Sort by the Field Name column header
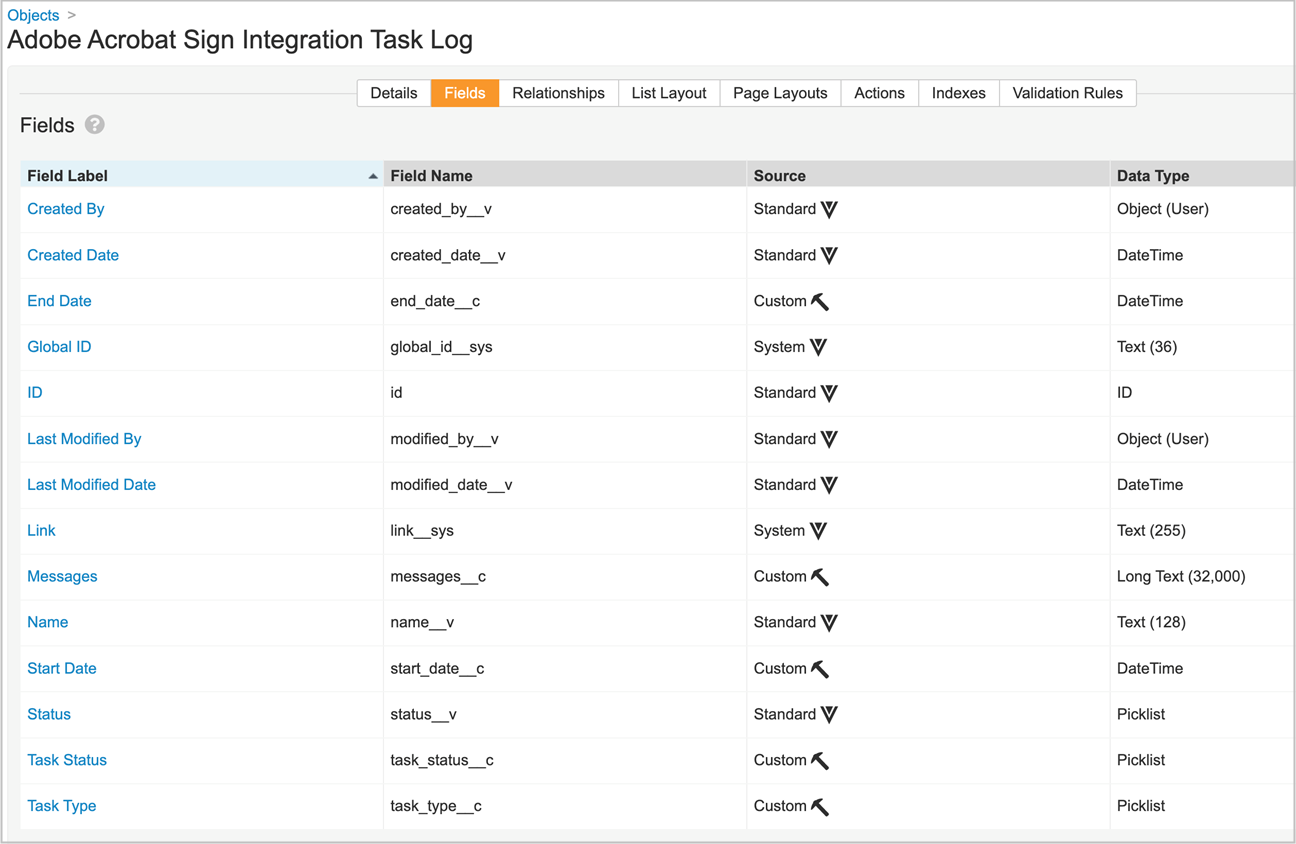This screenshot has width=1296, height=844. pos(431,176)
